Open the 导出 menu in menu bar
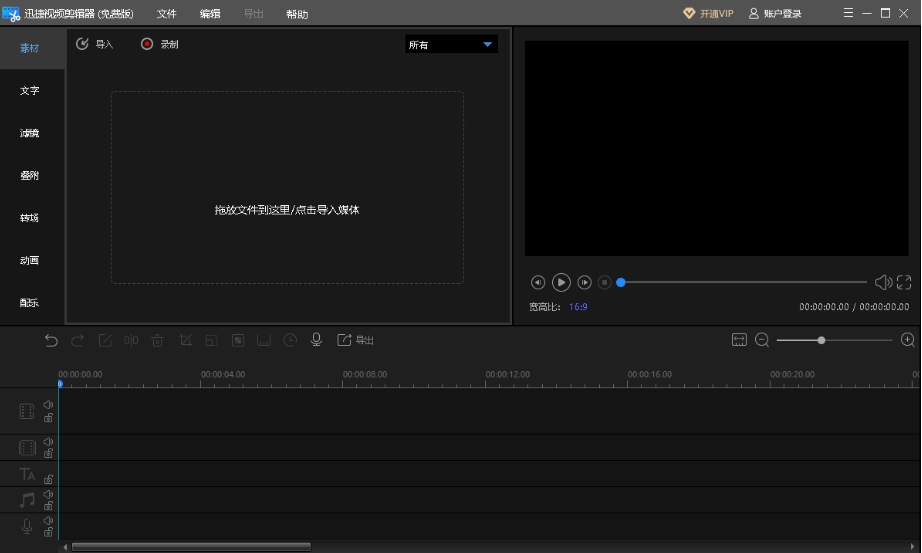Screen dimensions: 922x553 253,14
